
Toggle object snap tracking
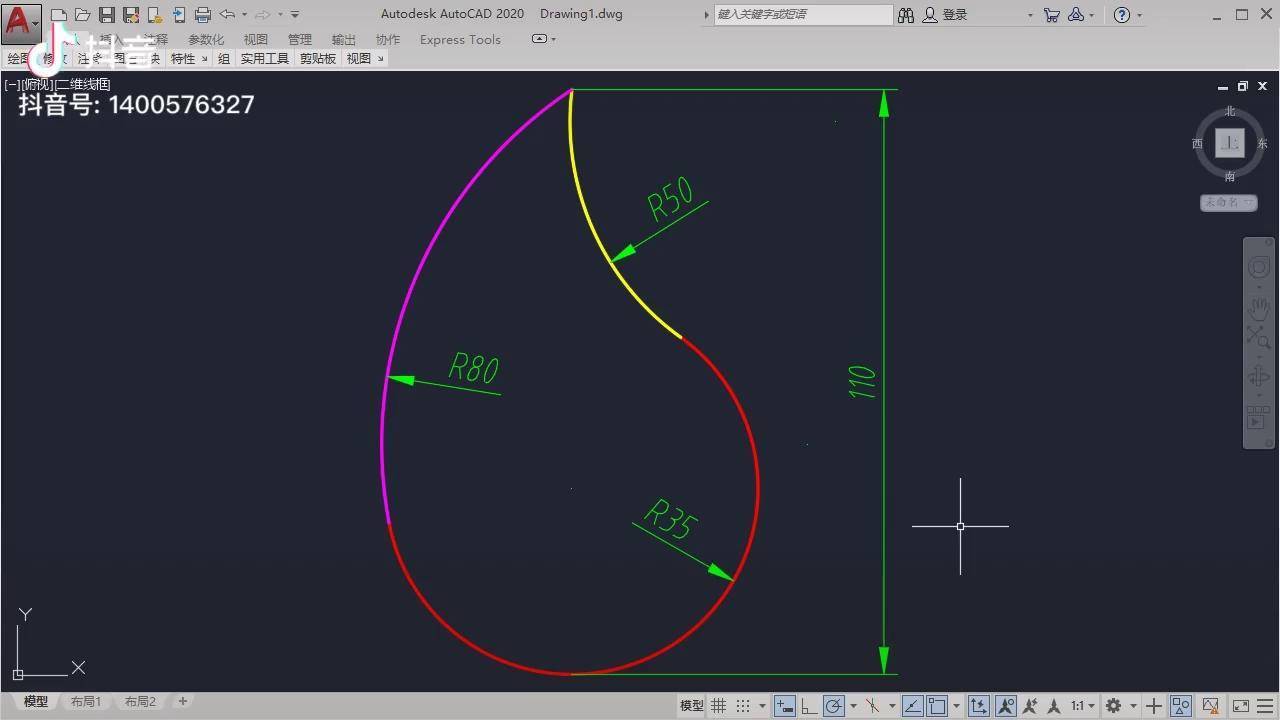[x=913, y=706]
